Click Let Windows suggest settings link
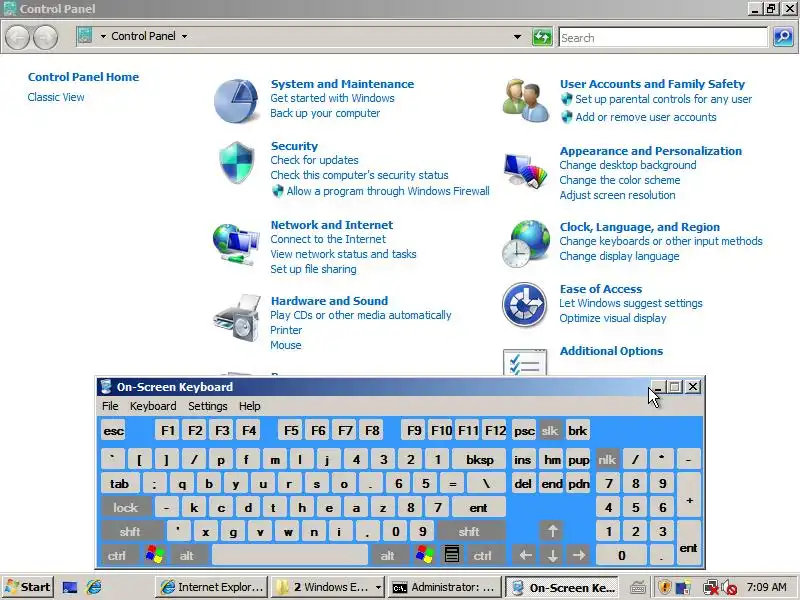The width and height of the screenshot is (800, 600). coord(631,303)
